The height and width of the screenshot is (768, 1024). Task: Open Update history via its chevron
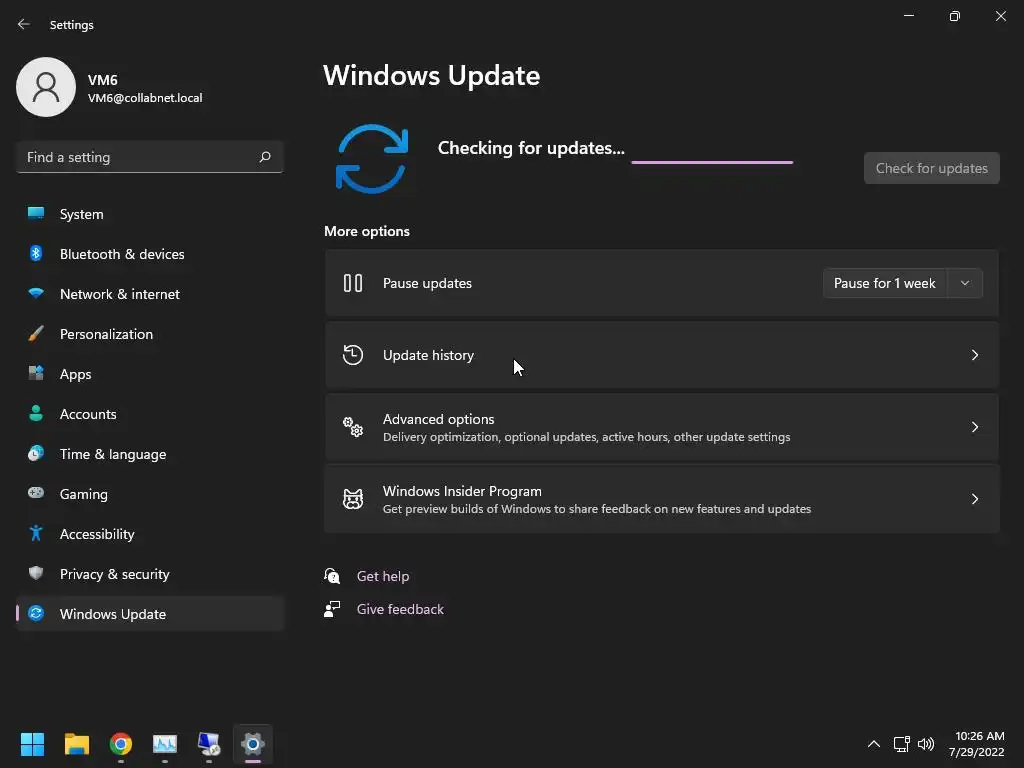tap(974, 355)
